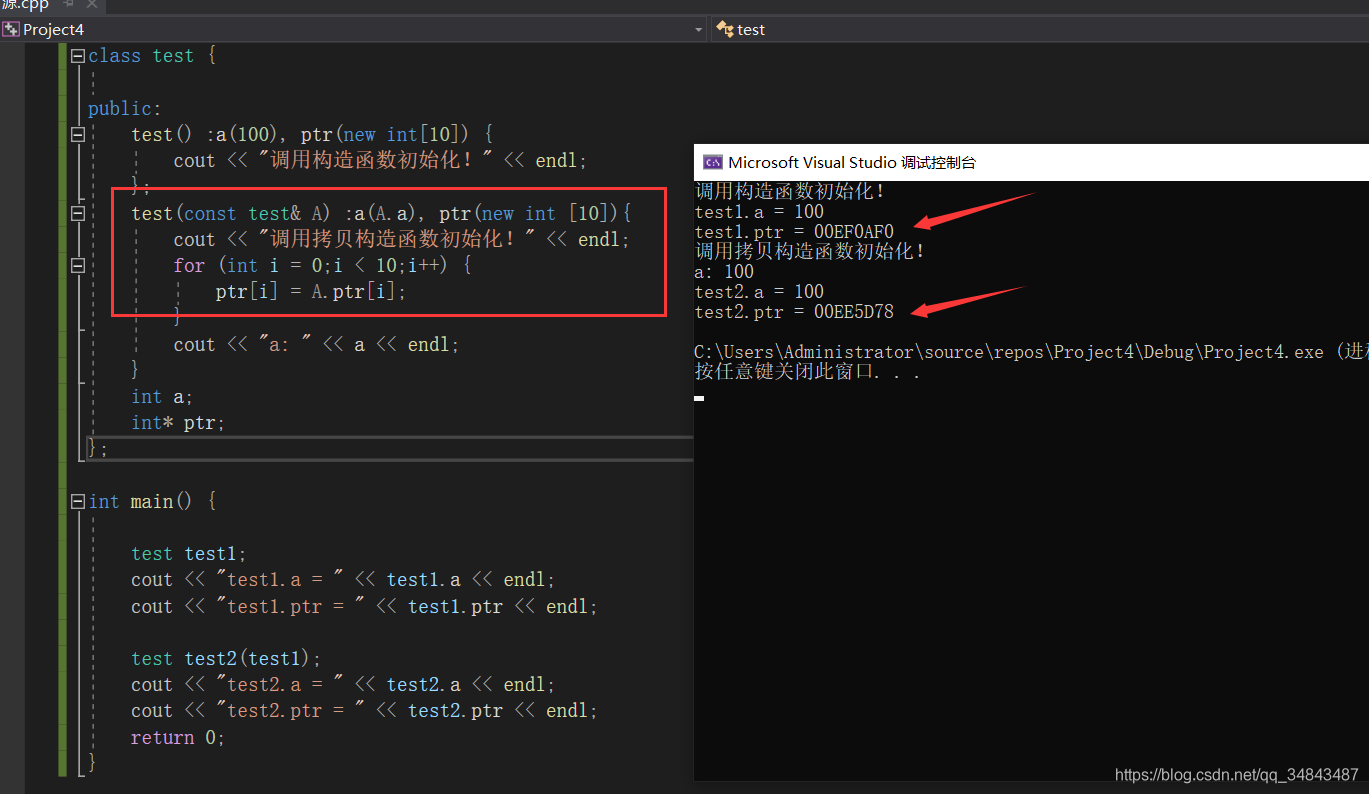Viewport: 1369px width, 794px height.
Task: Click the cout "test2.a = " code line
Action: pyautogui.click(x=343, y=685)
